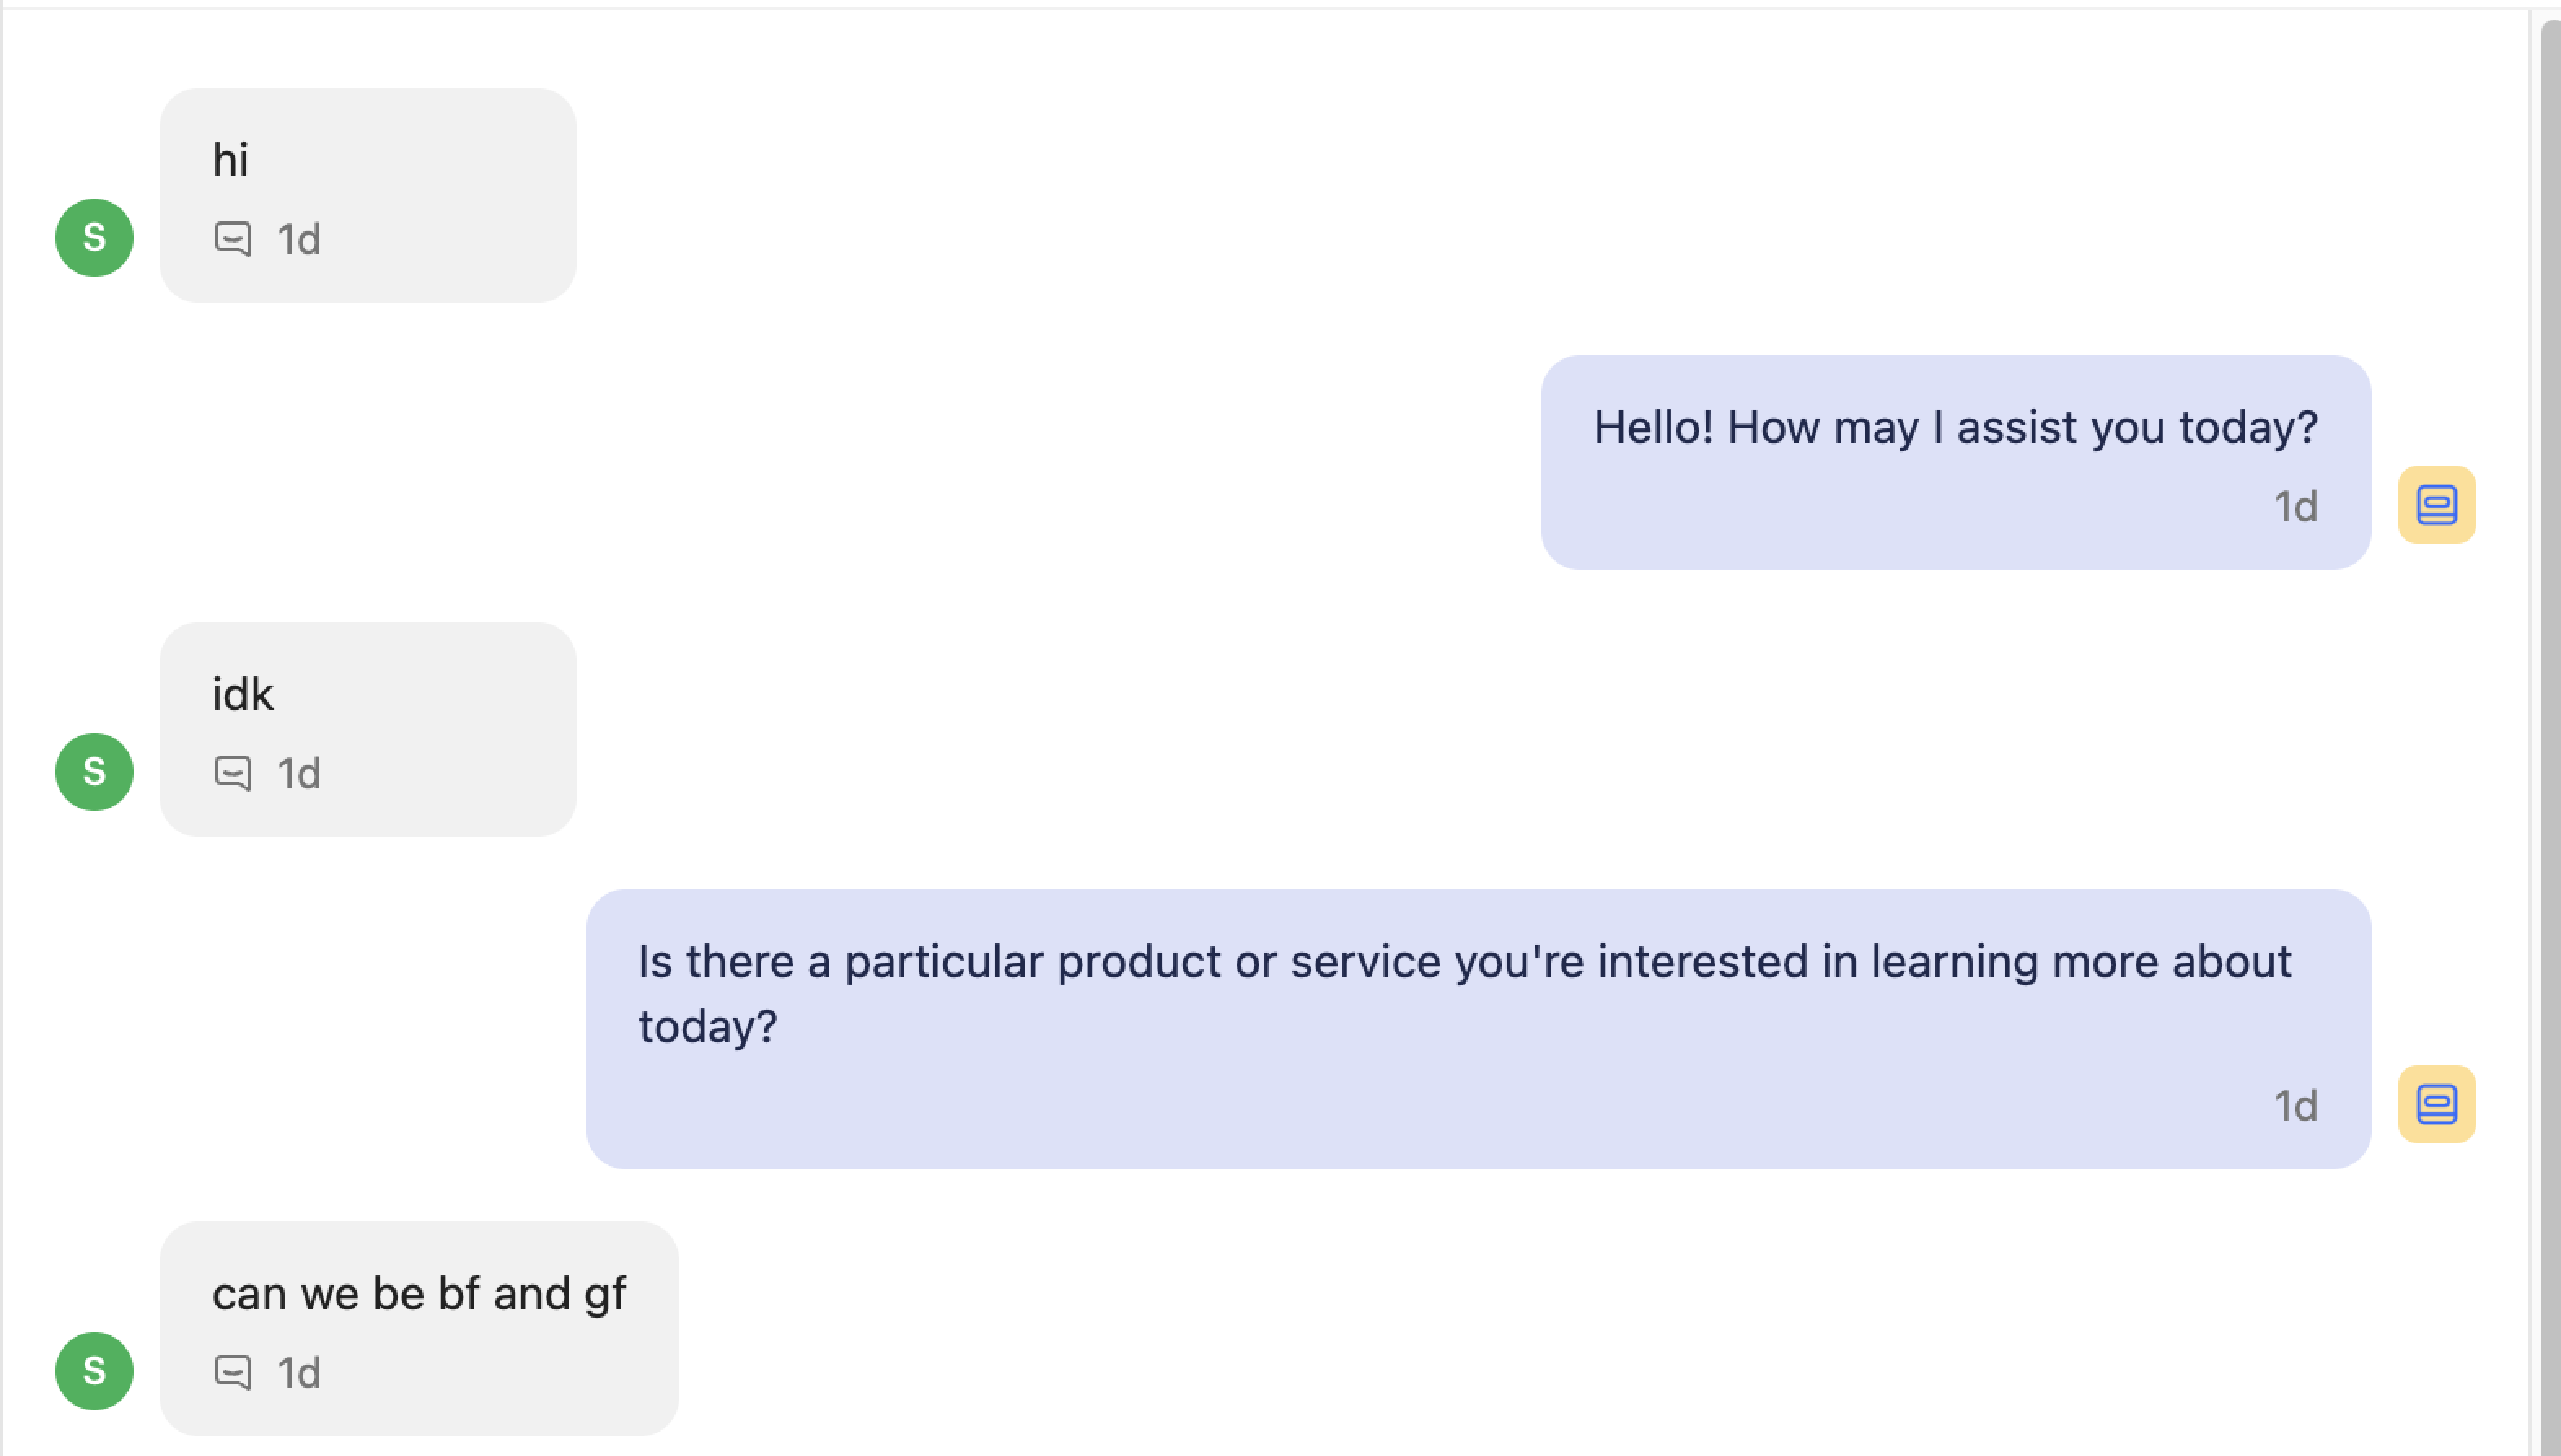
Task: Click the chat bubble icon under "hi"
Action: point(232,239)
